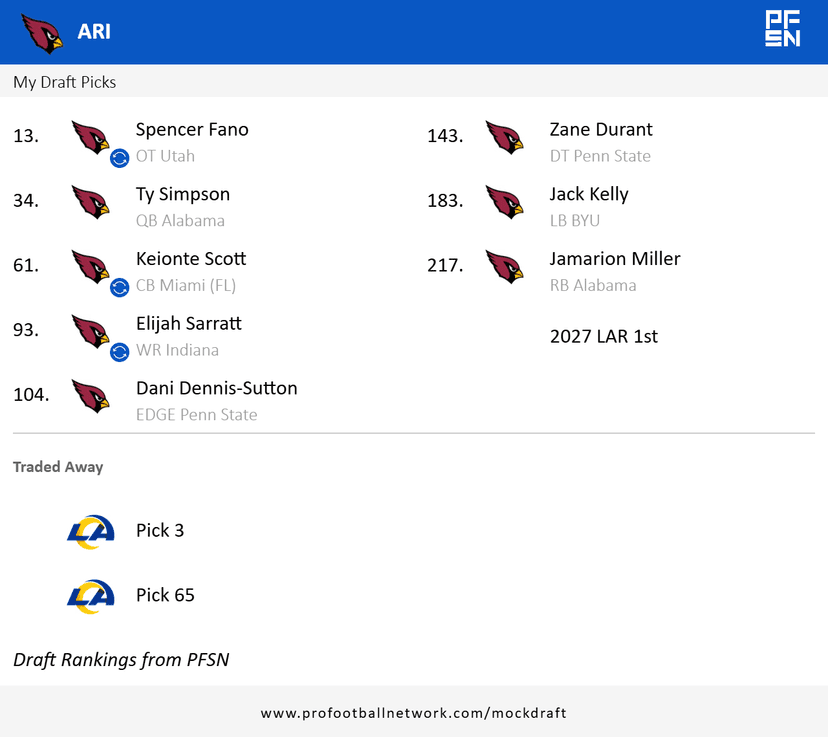The height and width of the screenshot is (737, 828).
Task: Click the Draft Rankings from PFSN text
Action: [121, 659]
